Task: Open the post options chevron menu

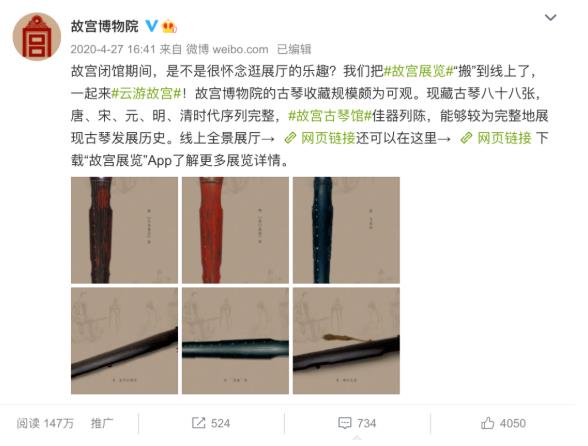Action: click(x=550, y=18)
